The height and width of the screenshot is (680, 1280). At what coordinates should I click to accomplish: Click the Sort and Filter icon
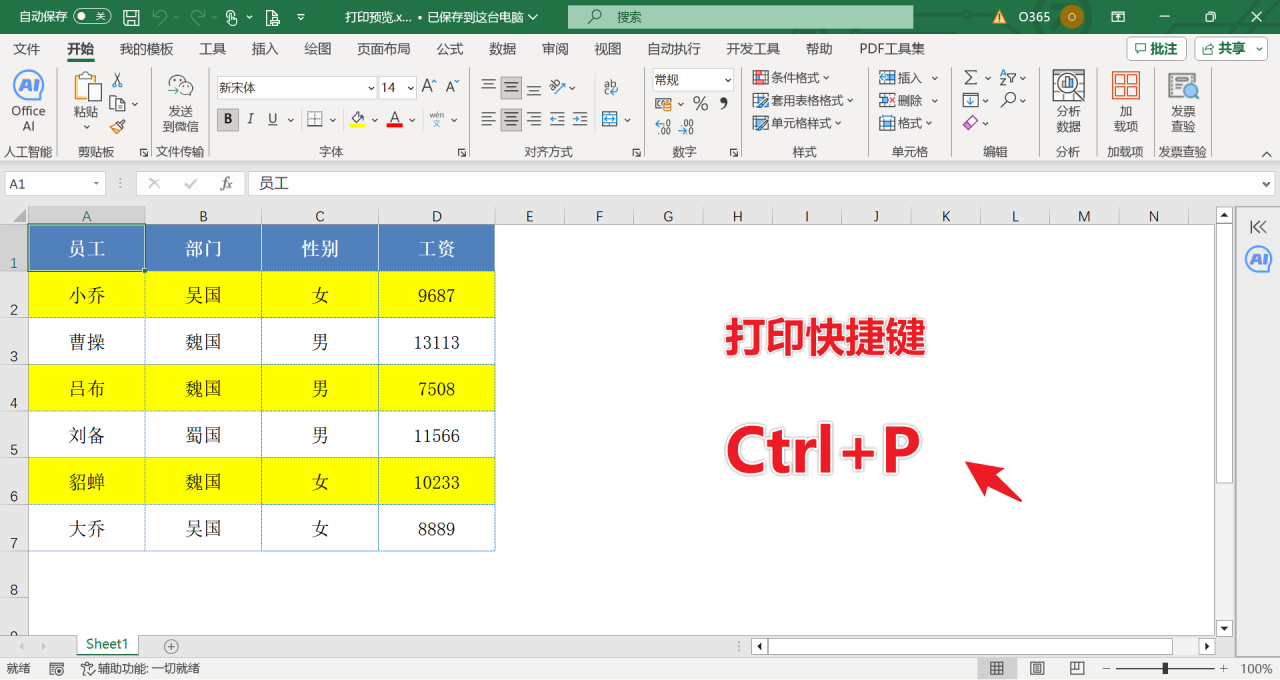1008,78
